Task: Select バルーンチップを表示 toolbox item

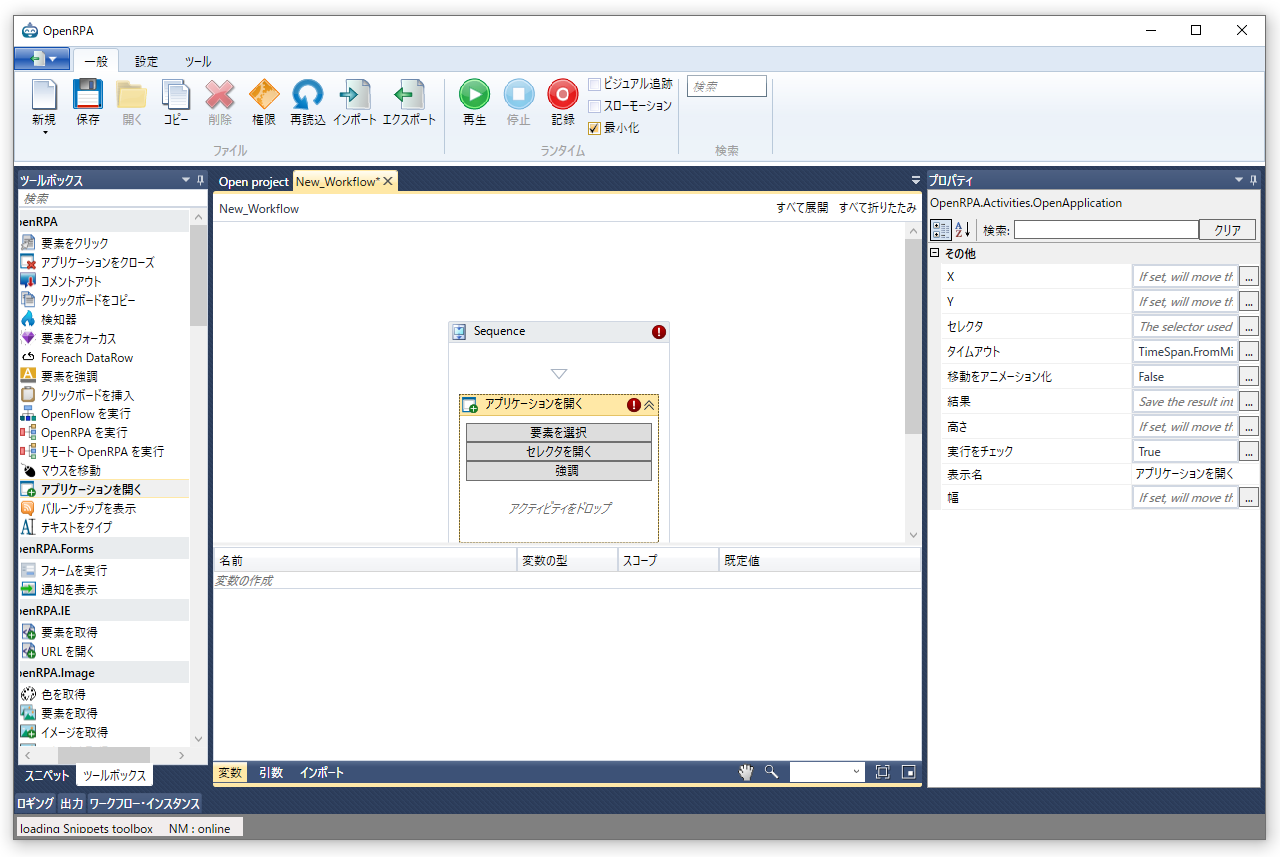Action: [88, 508]
